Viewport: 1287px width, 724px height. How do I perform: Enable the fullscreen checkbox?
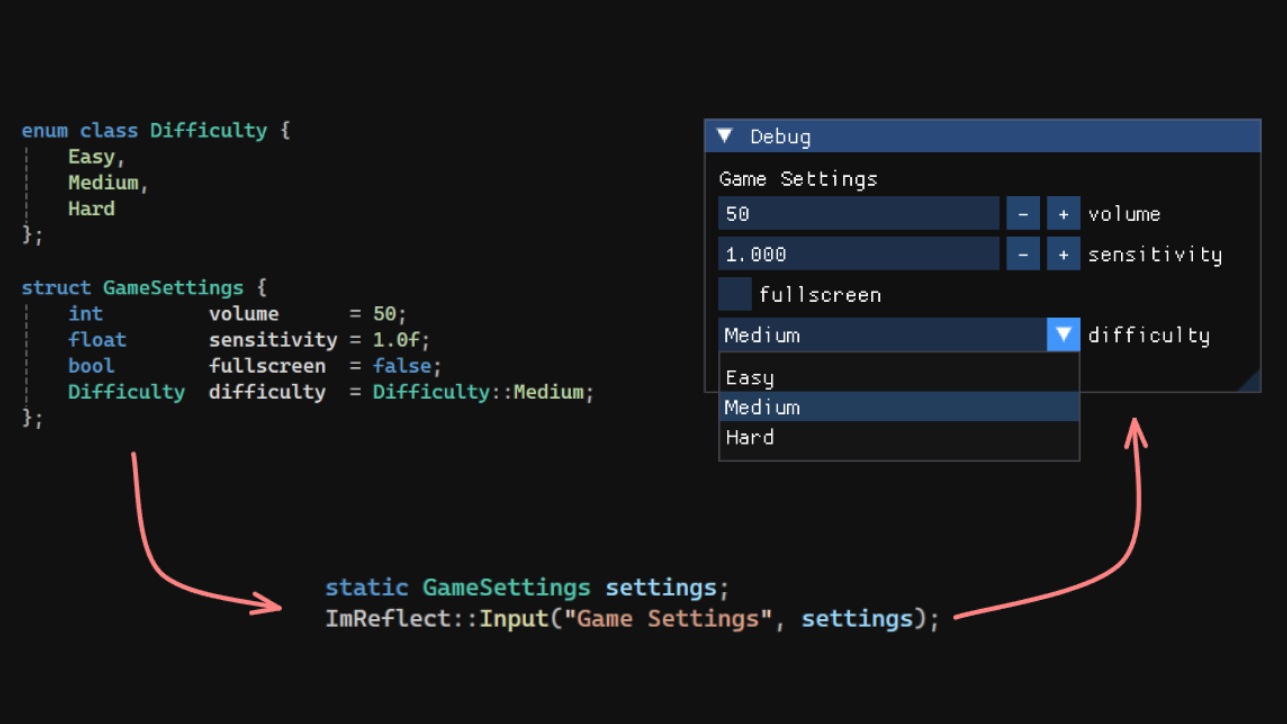tap(735, 294)
